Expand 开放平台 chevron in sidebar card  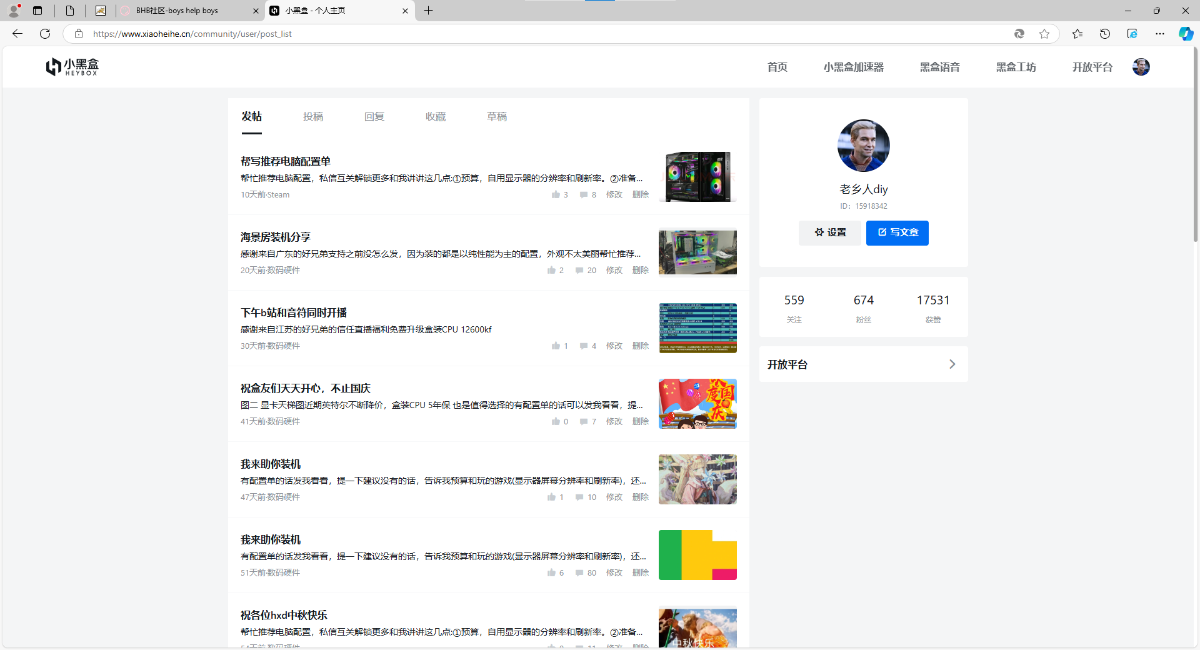952,364
